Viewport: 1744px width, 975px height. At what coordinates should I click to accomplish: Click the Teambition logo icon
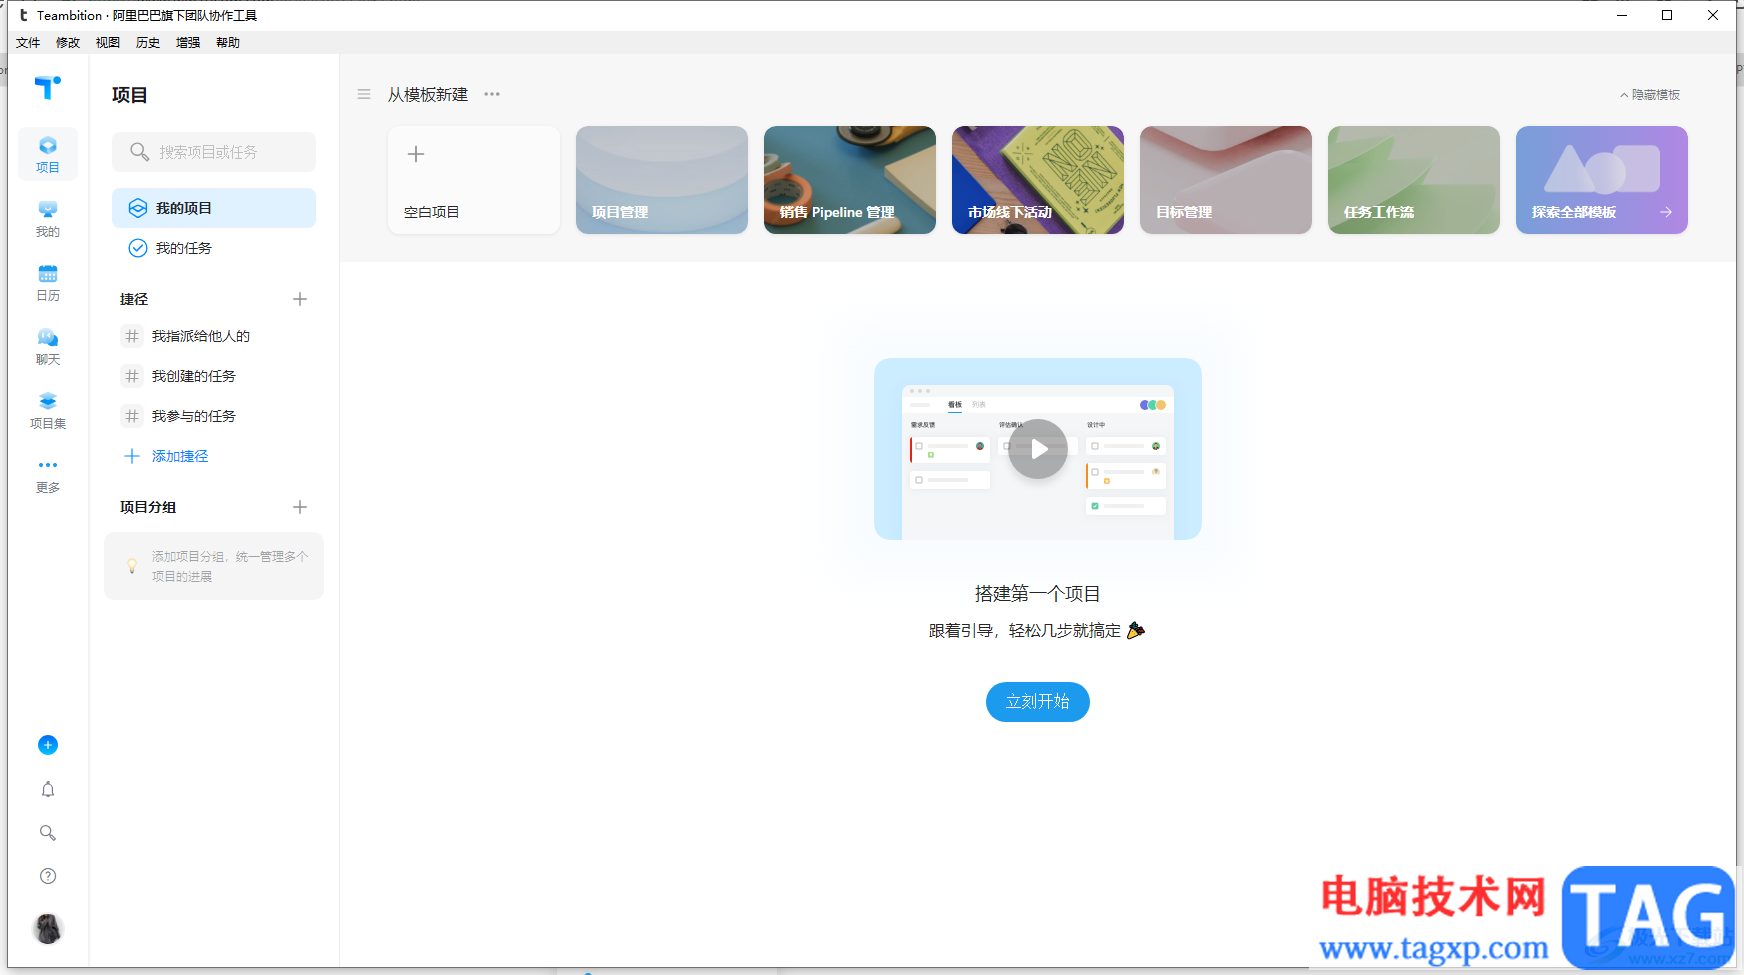[47, 88]
